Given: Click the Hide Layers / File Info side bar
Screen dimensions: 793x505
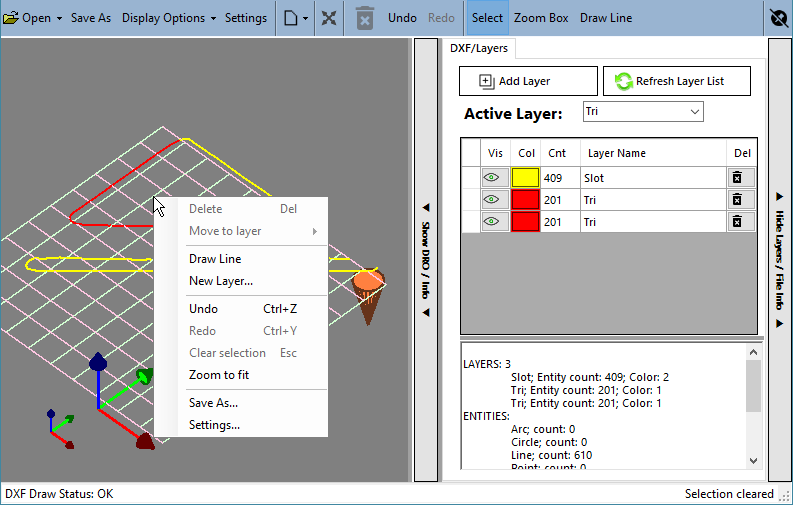Looking at the screenshot, I should pyautogui.click(x=779, y=260).
